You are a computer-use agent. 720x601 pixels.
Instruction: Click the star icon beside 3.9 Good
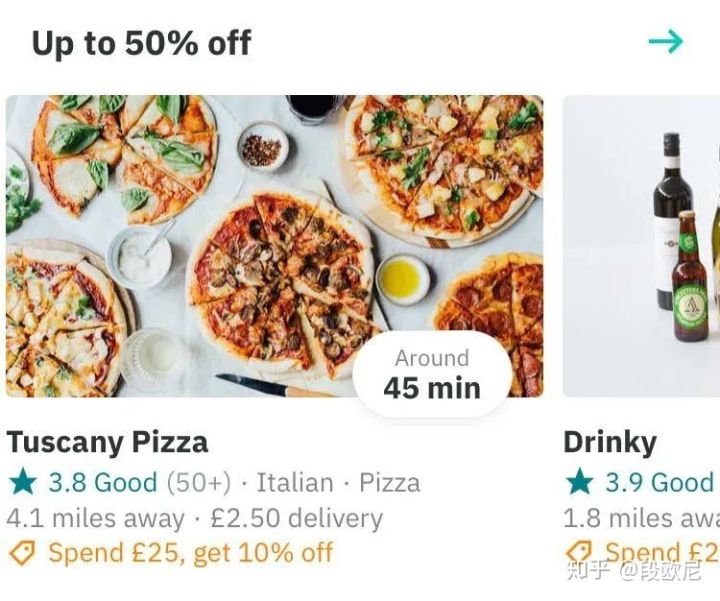580,482
